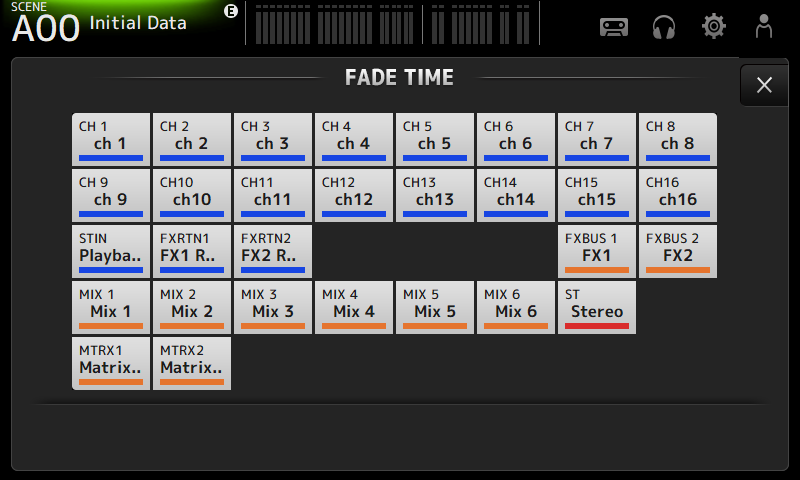Screen dimensions: 800x480
Task: Toggle fade for MIX 3
Action: coord(273,307)
